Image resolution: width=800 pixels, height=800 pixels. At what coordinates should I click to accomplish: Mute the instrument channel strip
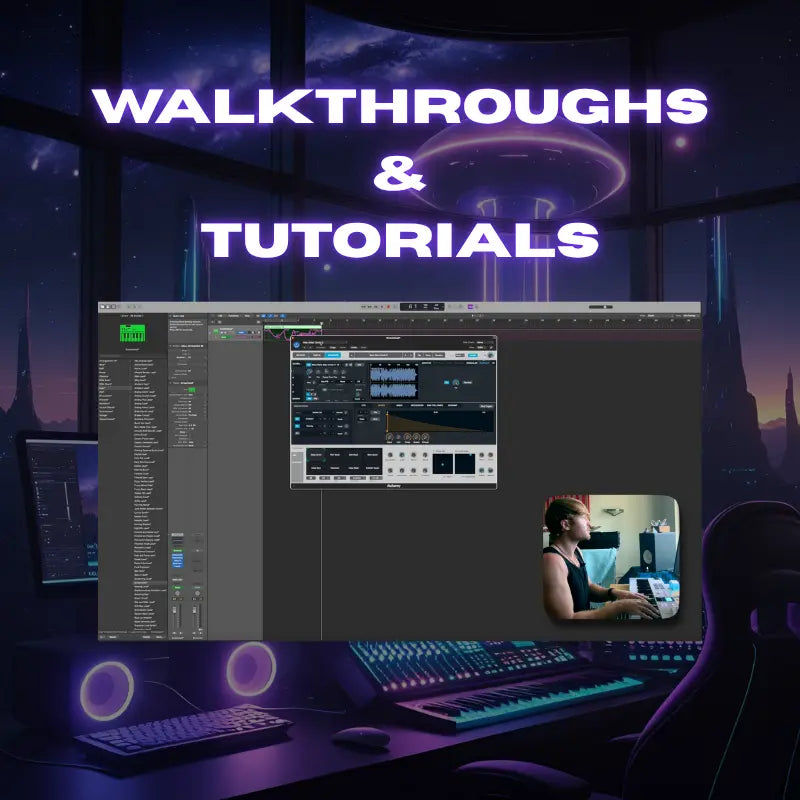point(174,599)
